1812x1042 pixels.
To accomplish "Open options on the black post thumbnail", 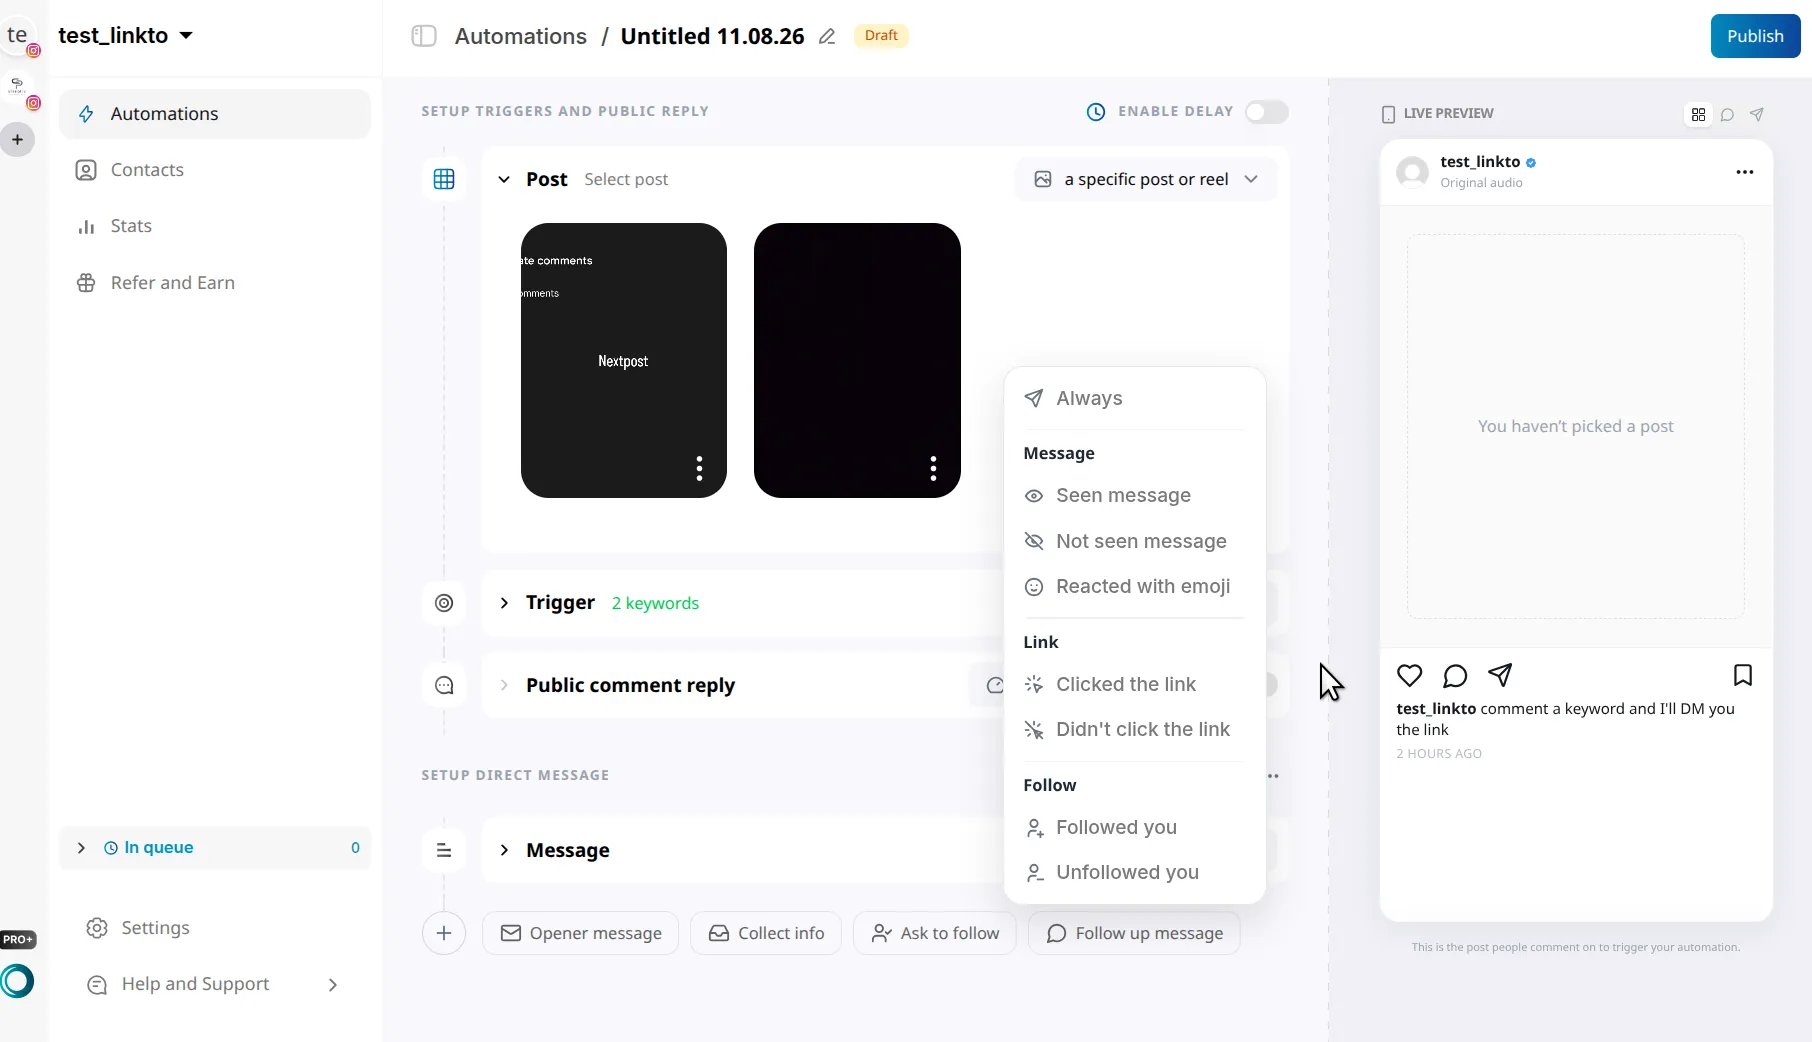I will [x=933, y=468].
